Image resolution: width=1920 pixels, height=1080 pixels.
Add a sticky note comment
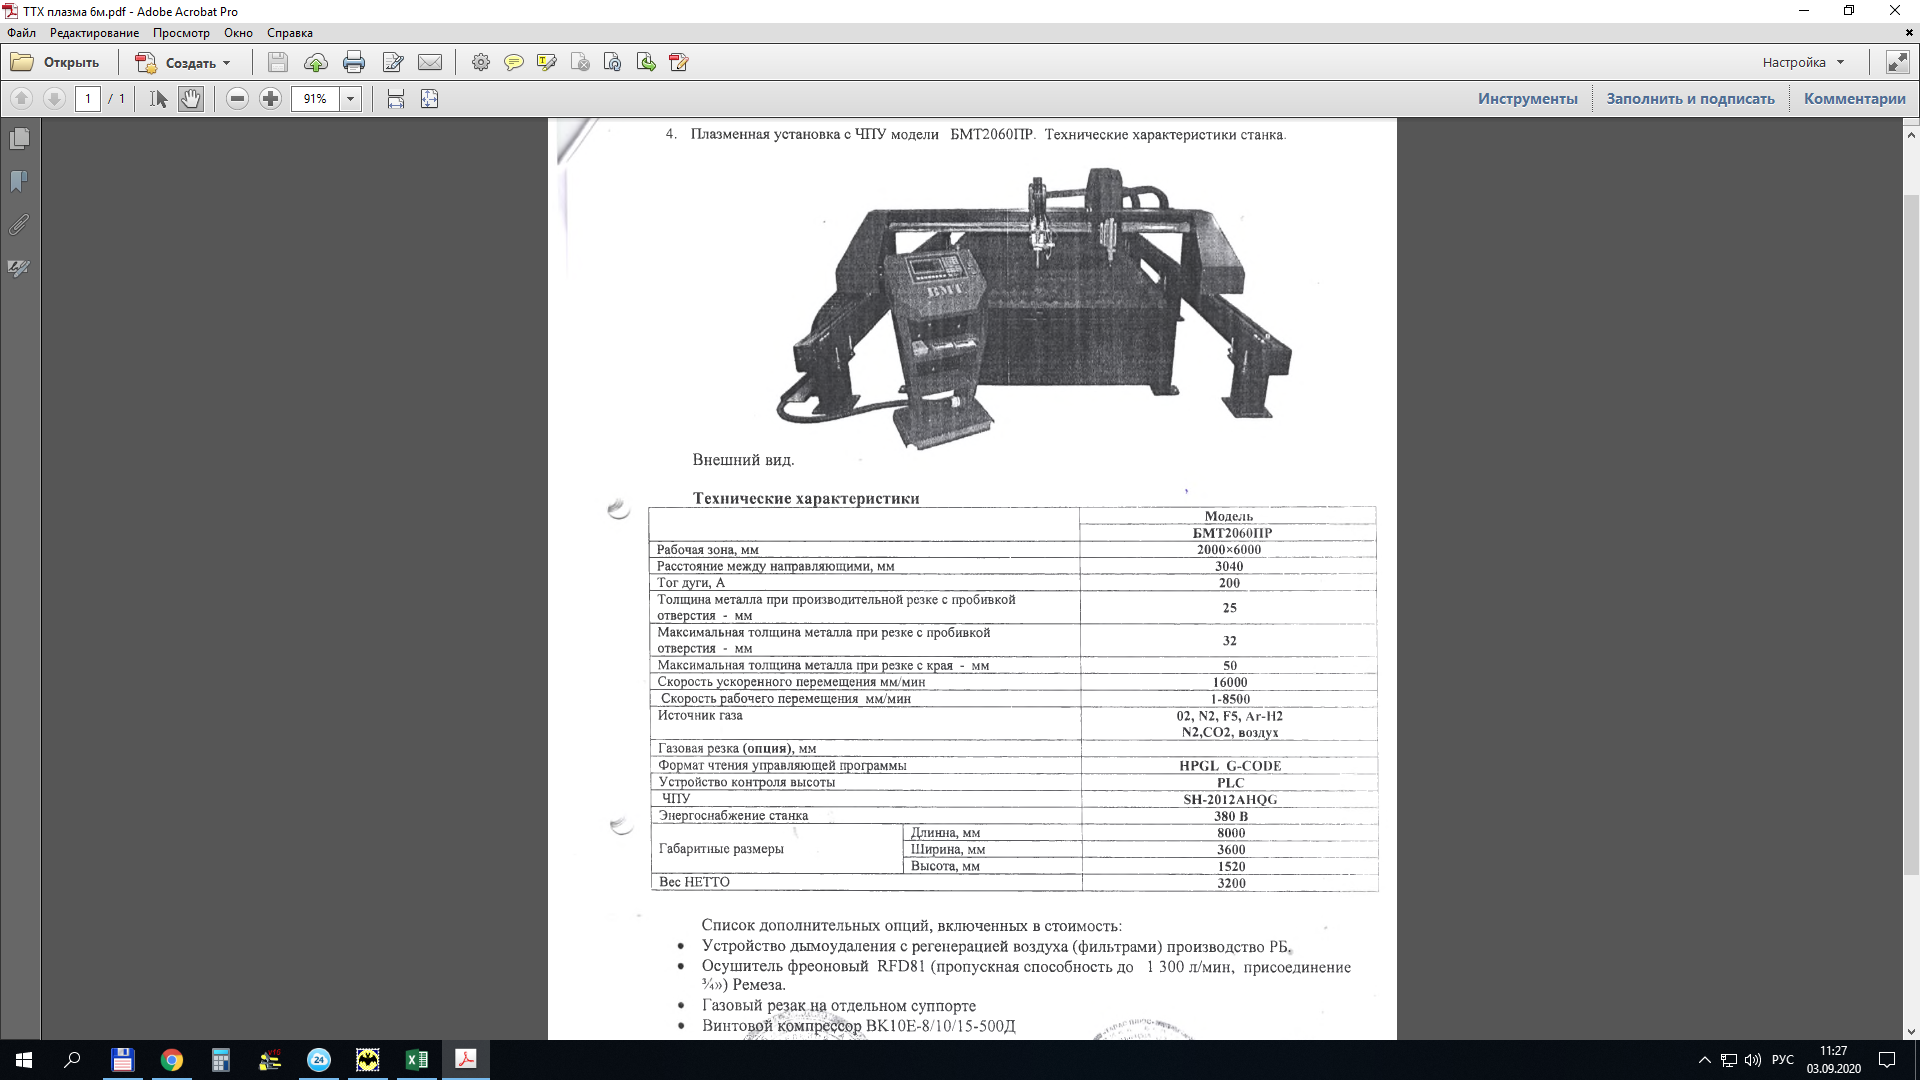(x=513, y=62)
